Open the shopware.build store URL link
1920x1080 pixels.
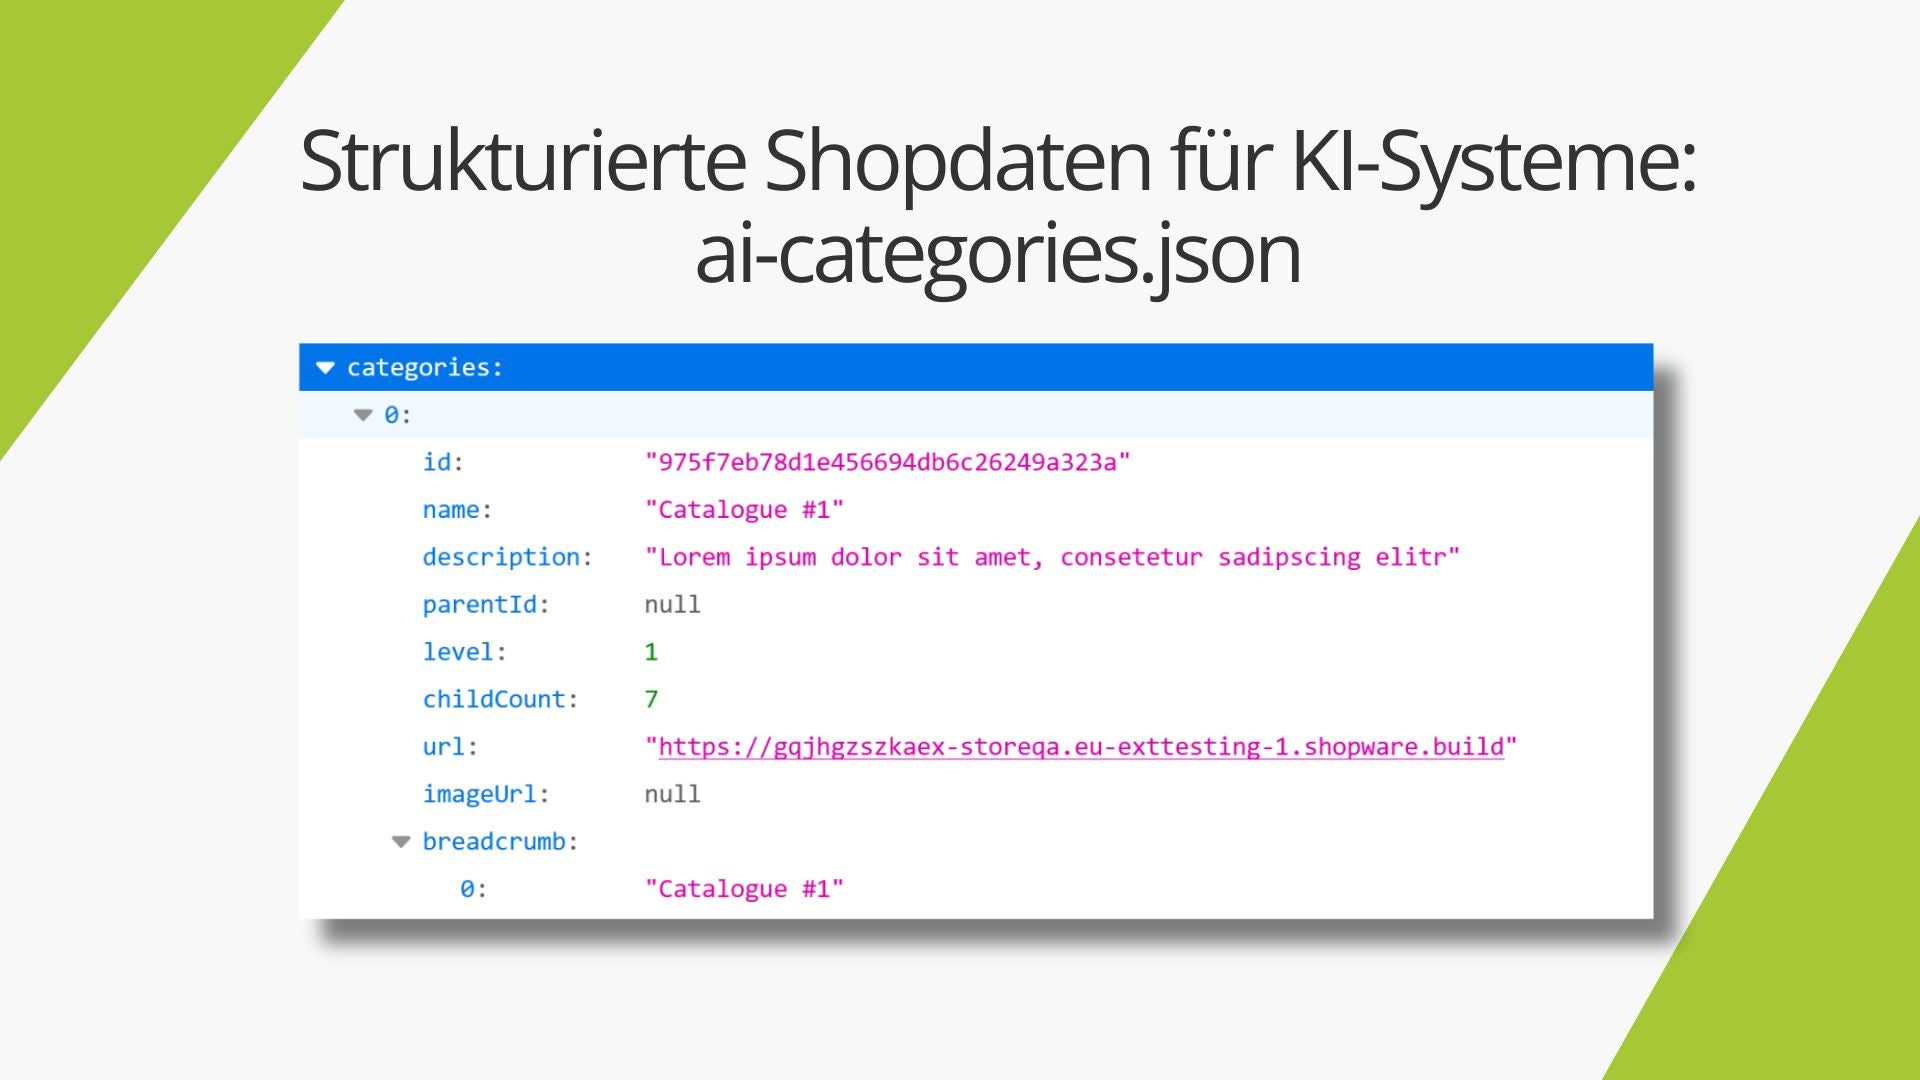1081,747
